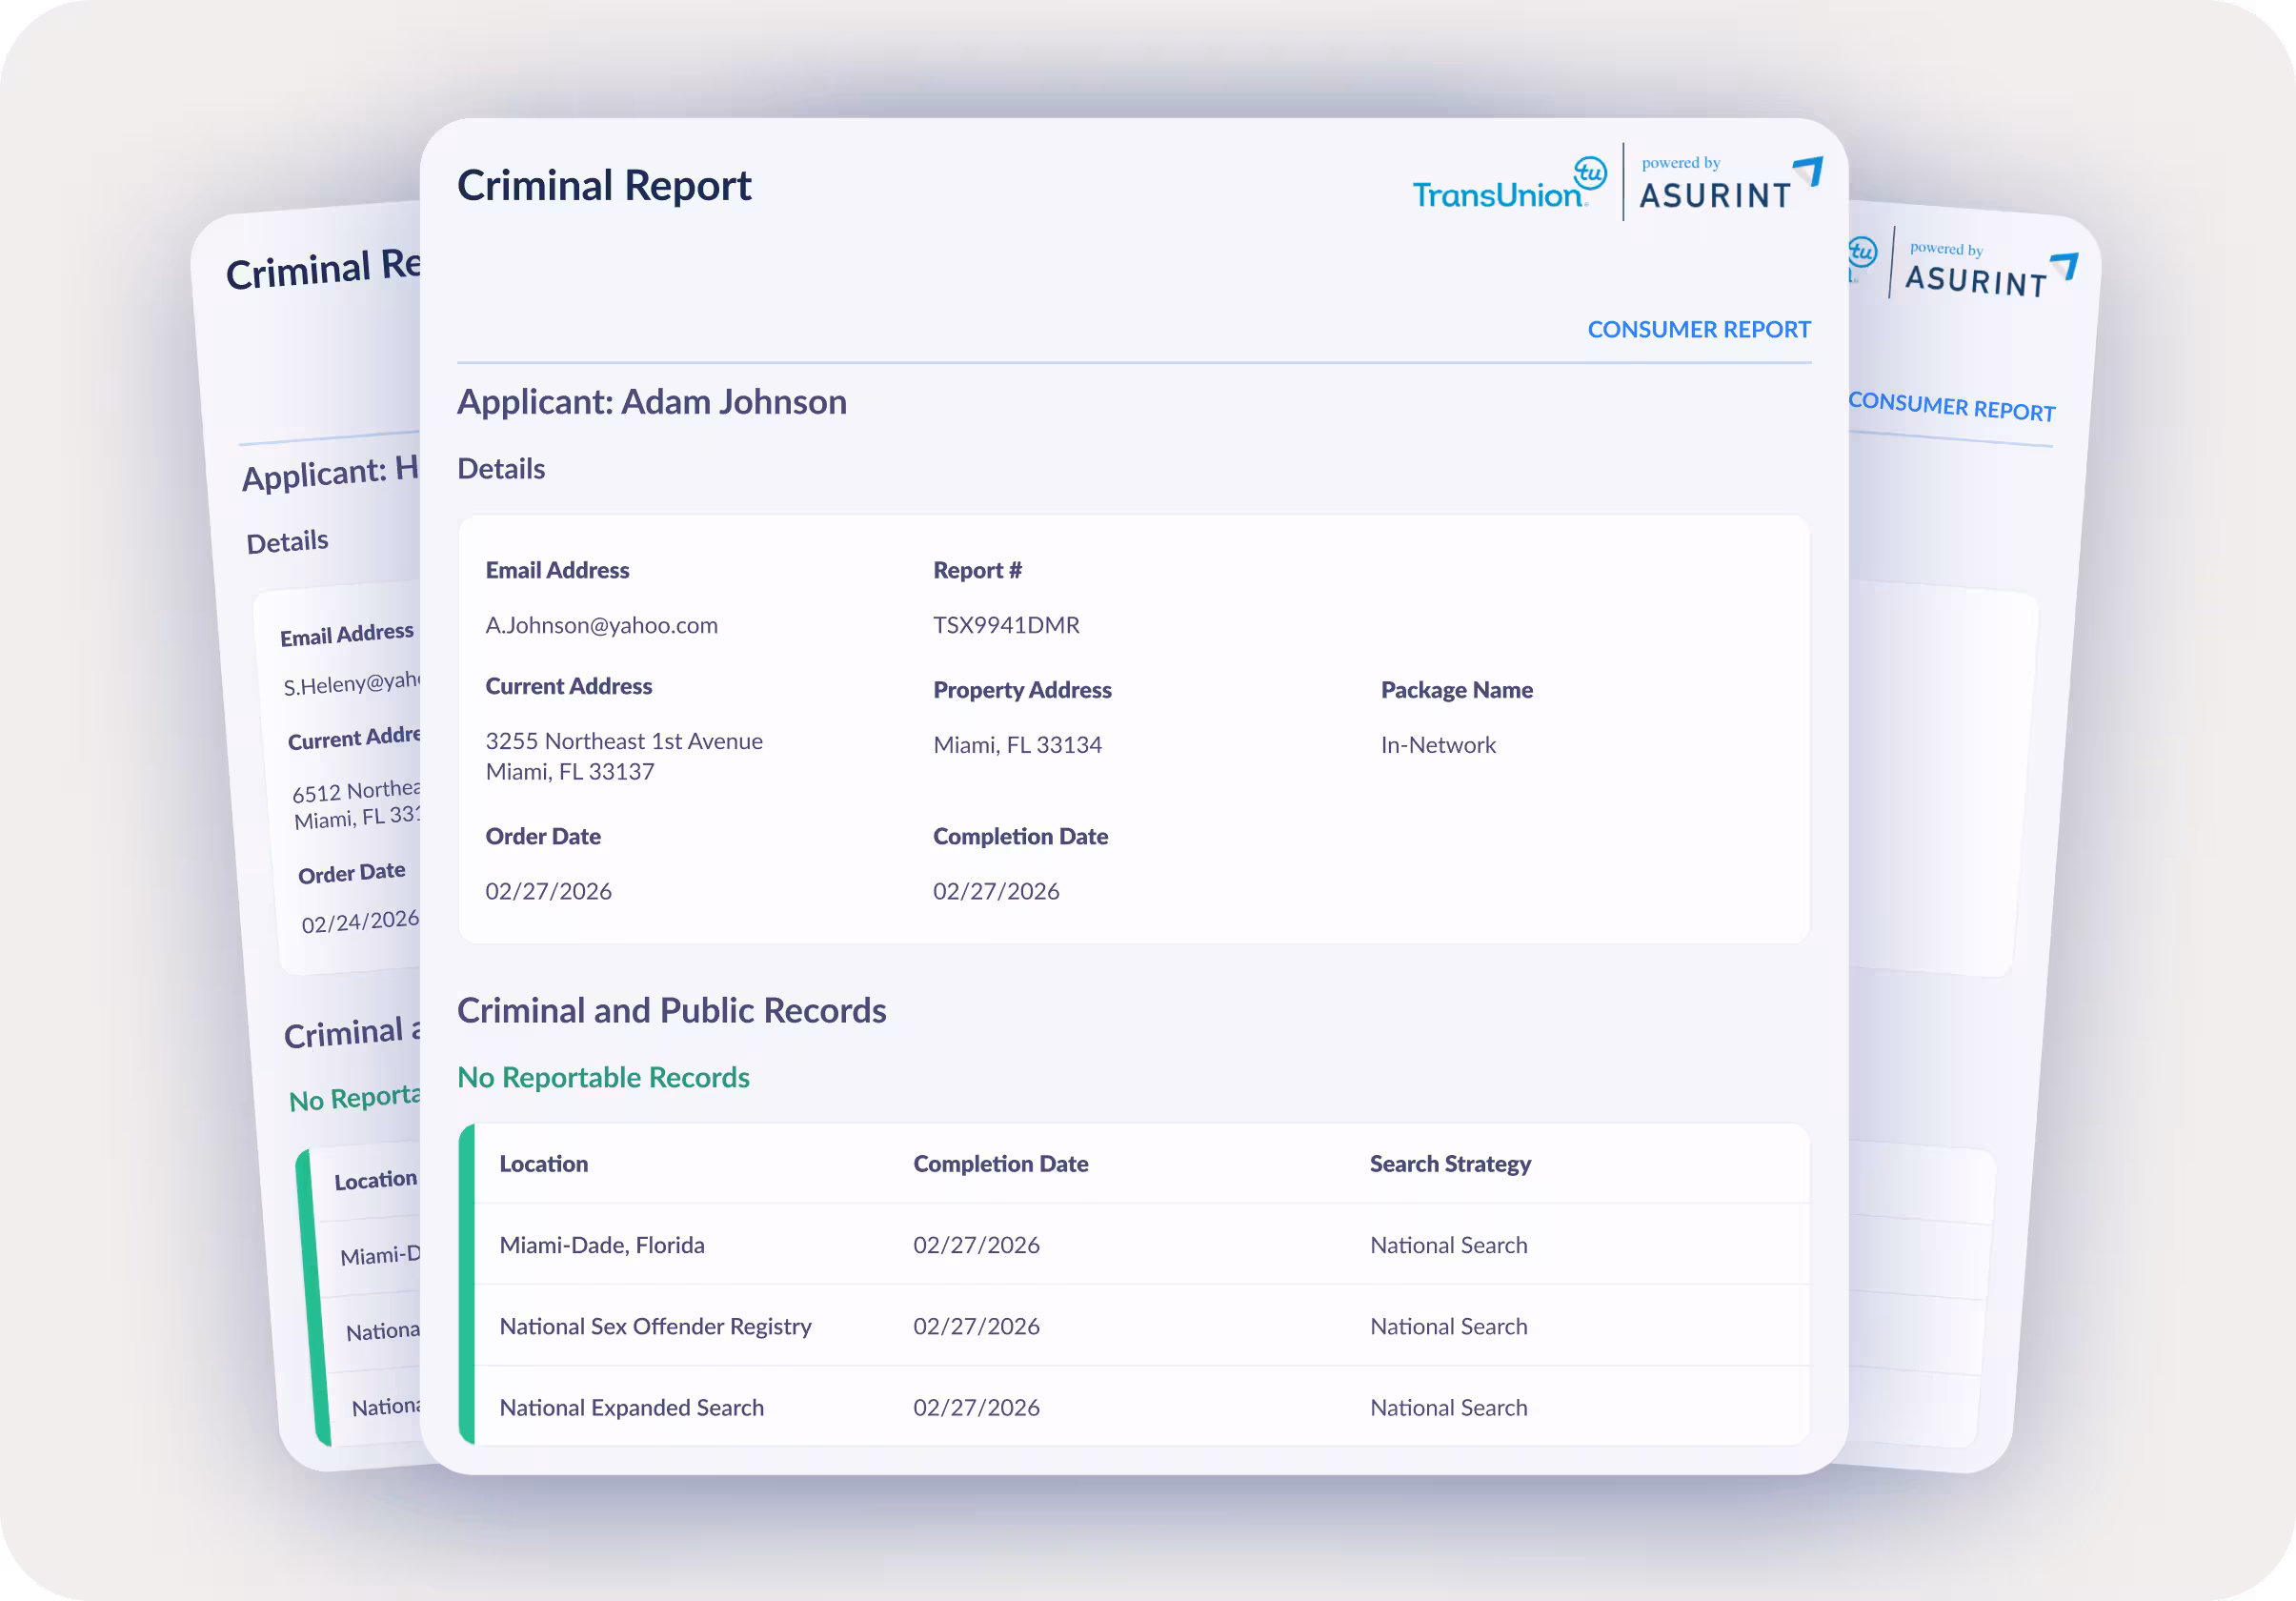Click the No Reportable Records status text
The height and width of the screenshot is (1601, 2296).
(603, 1077)
